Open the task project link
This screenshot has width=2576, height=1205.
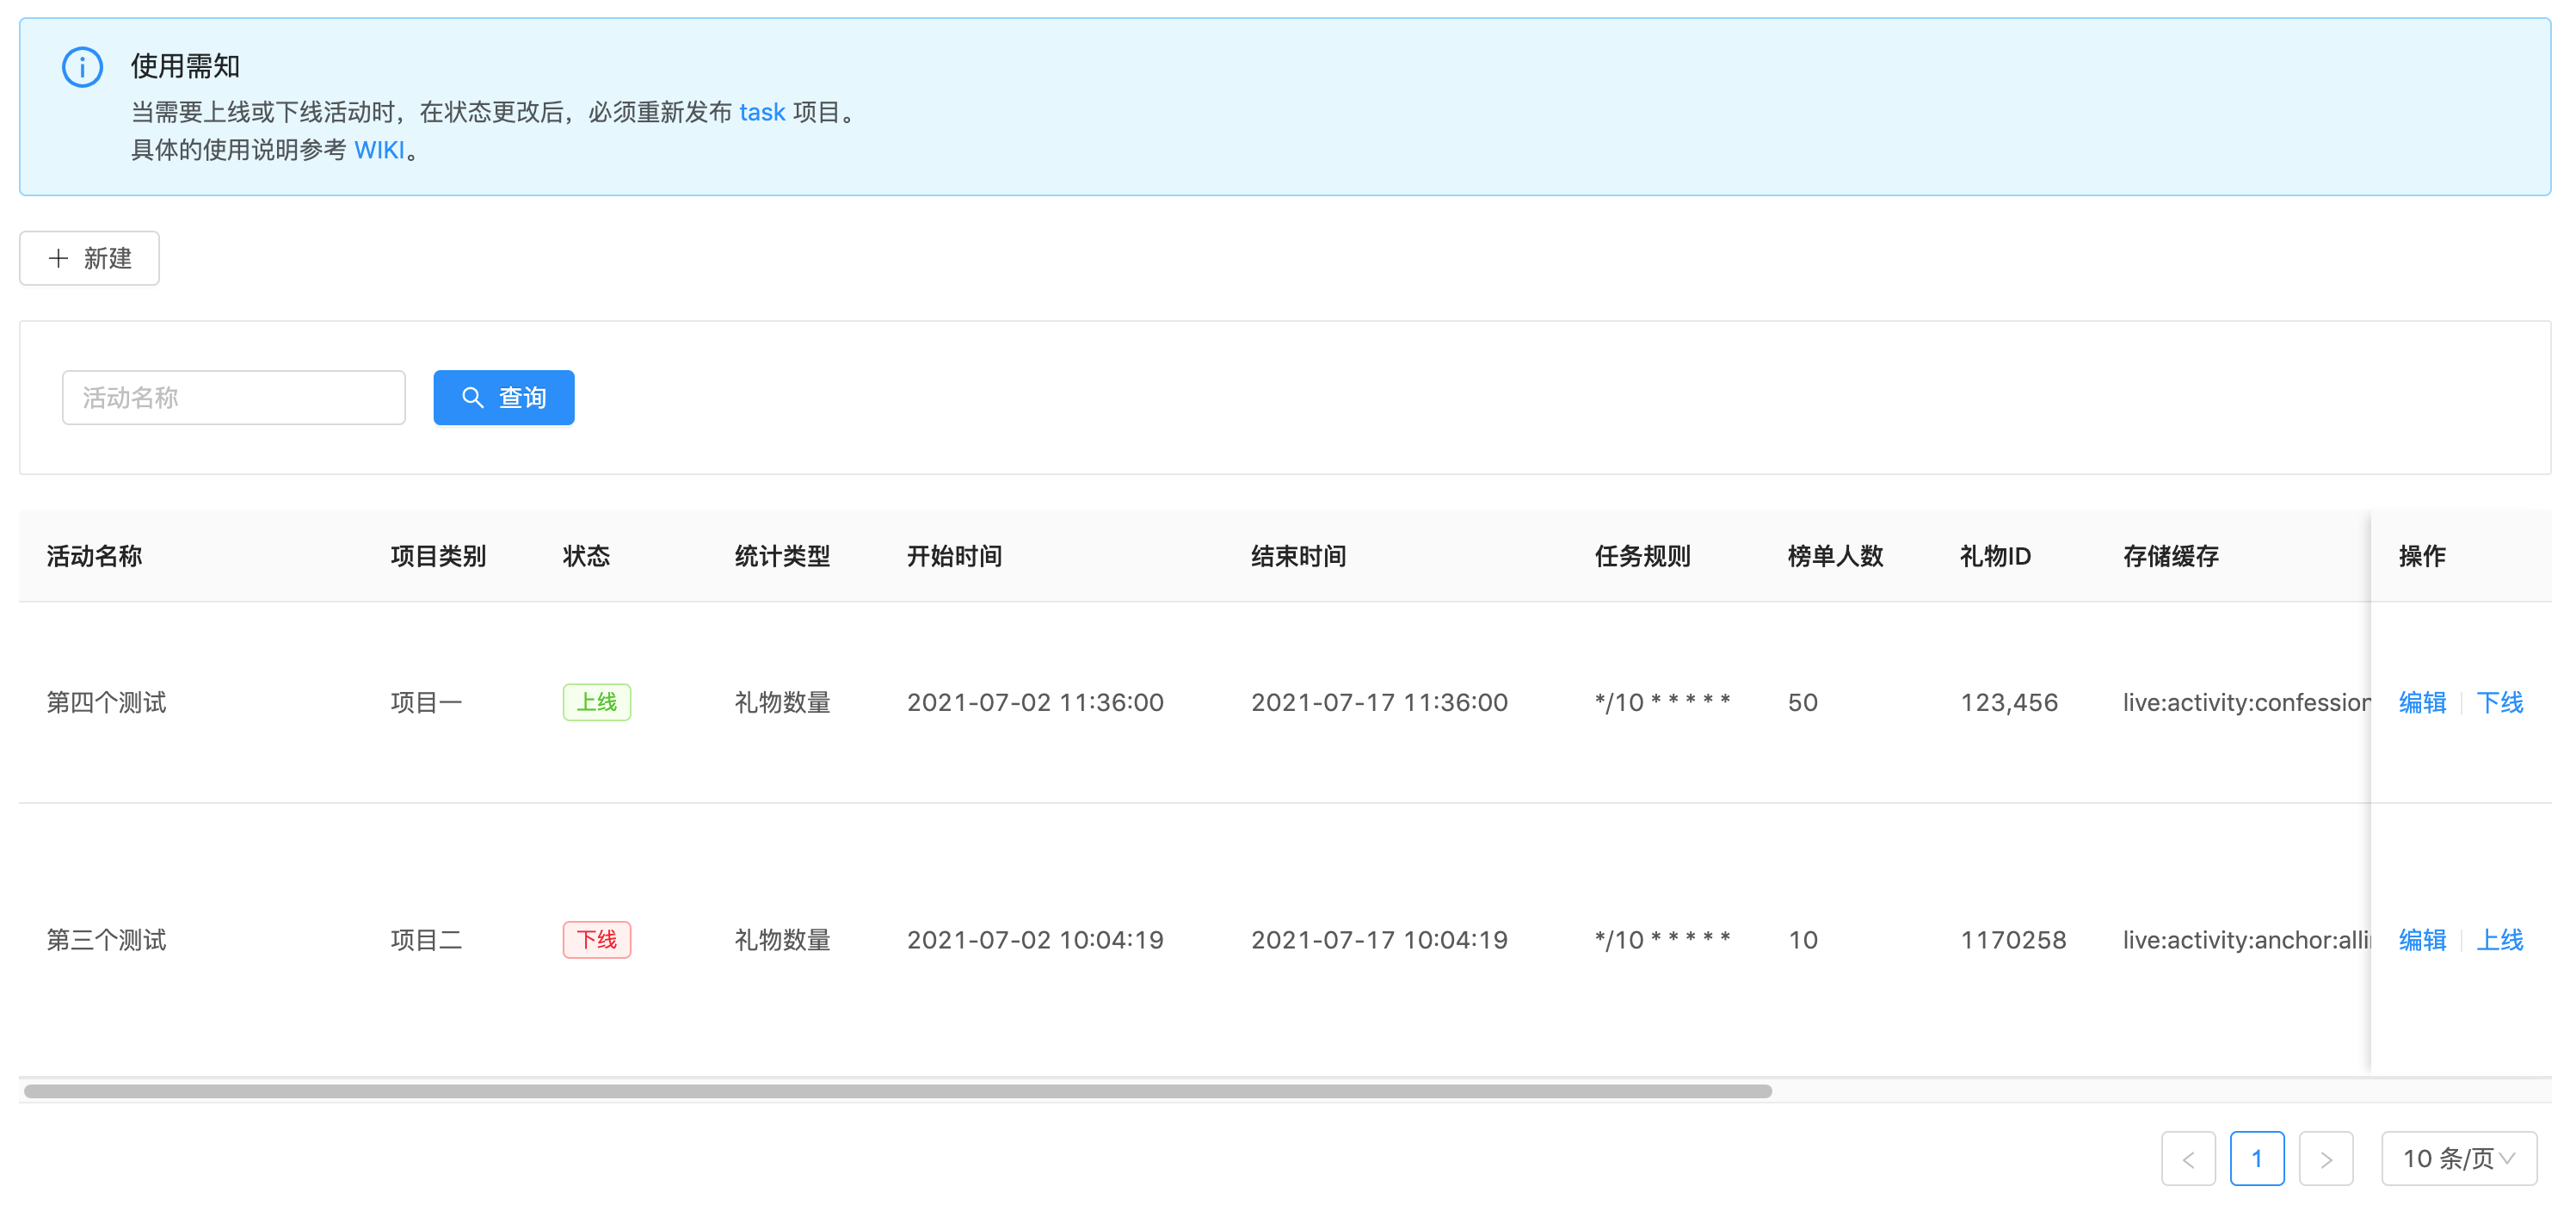click(762, 112)
